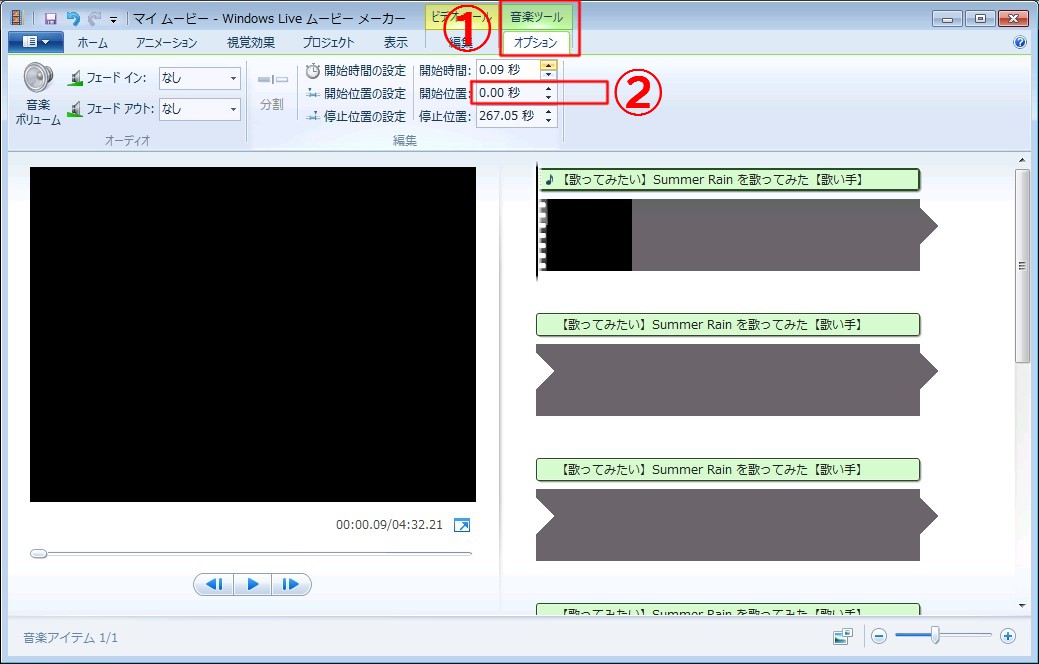Toggle thumbnail size icon in status bar
This screenshot has width=1039, height=664.
[841, 636]
